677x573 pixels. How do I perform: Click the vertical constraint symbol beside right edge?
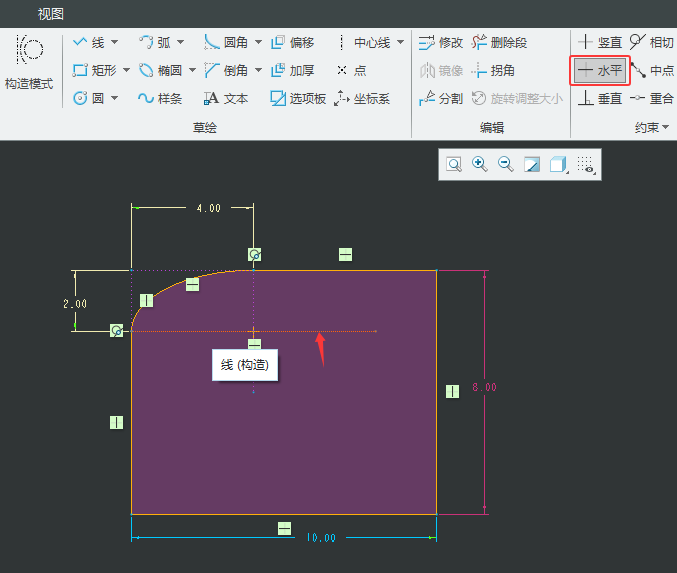pos(452,392)
